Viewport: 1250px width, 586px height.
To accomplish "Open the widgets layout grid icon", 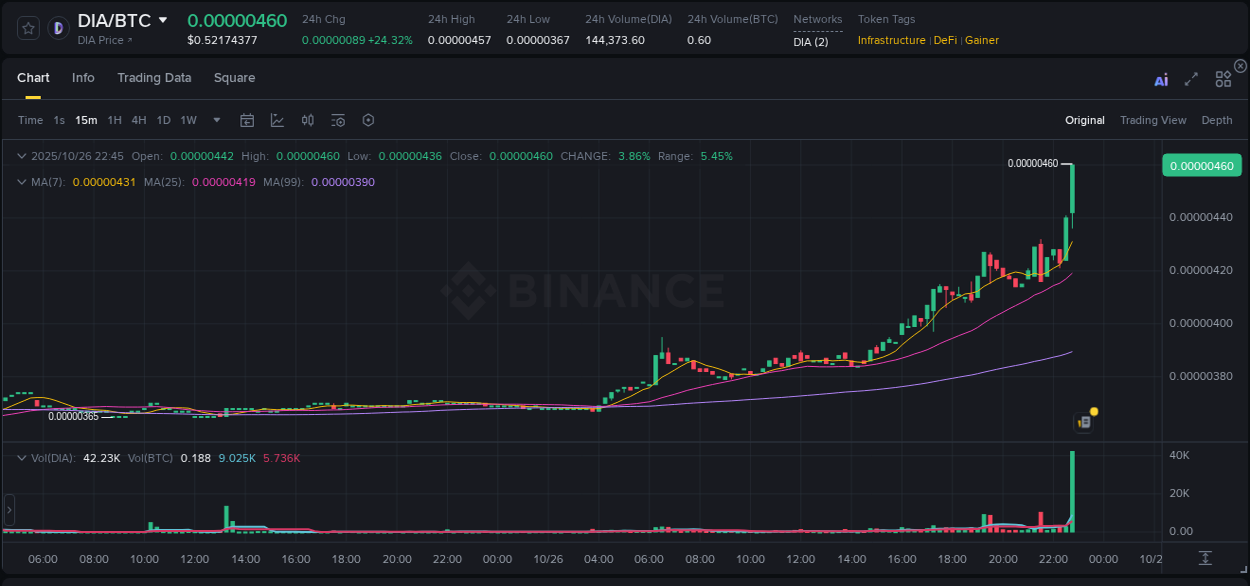I will pos(1223,79).
